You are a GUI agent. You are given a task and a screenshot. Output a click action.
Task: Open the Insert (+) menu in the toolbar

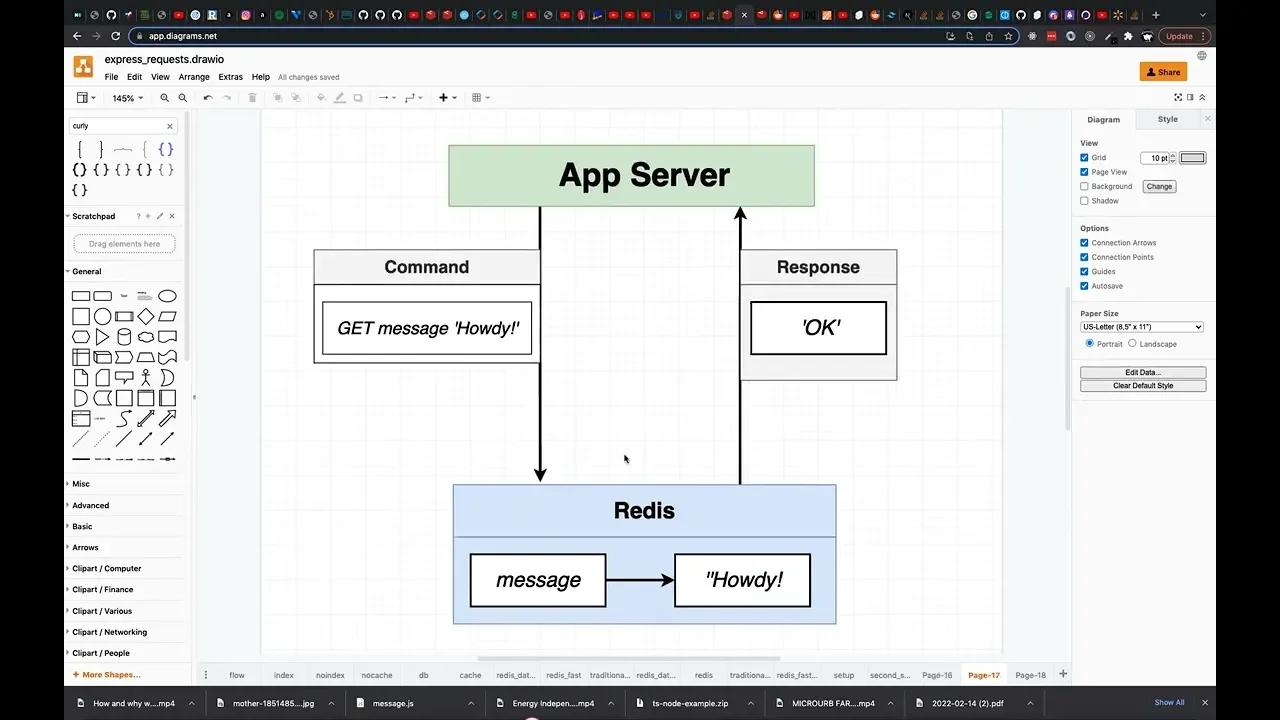coord(444,97)
